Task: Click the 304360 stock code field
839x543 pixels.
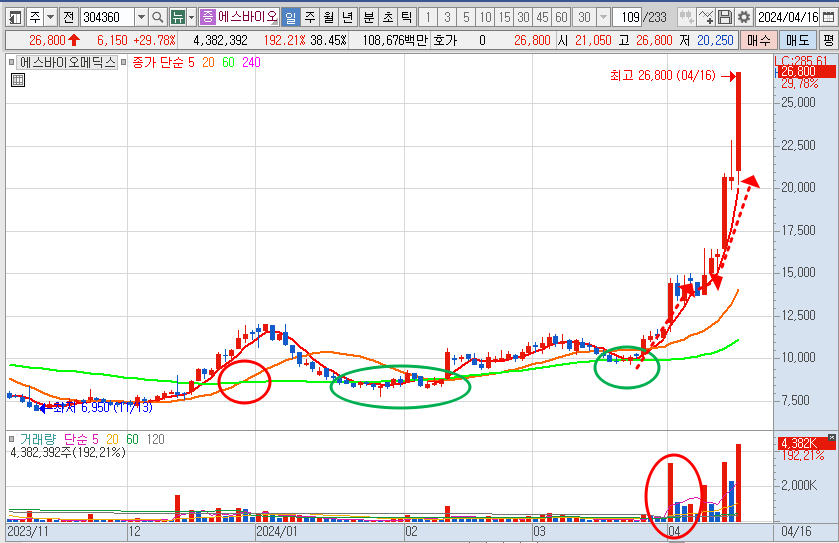Action: click(x=107, y=18)
